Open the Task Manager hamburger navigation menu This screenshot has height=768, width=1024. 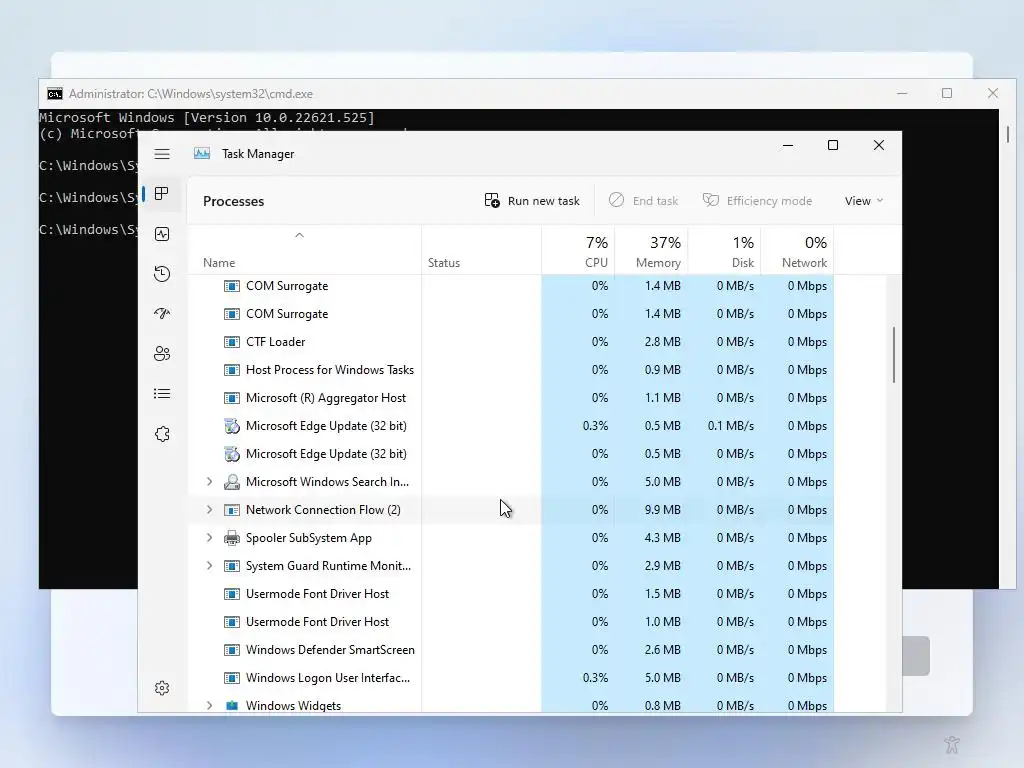(162, 154)
